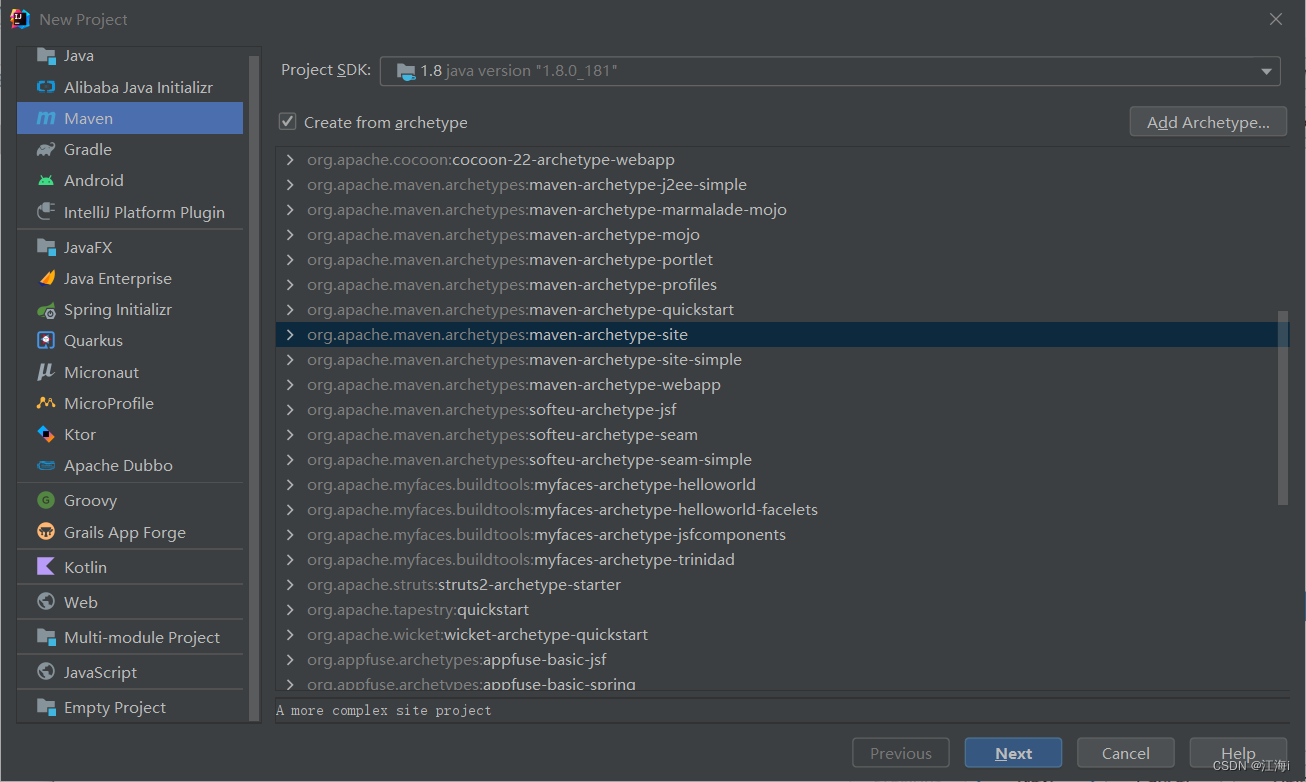Select myfaces-archetype-jsfcomponents row

(x=782, y=535)
